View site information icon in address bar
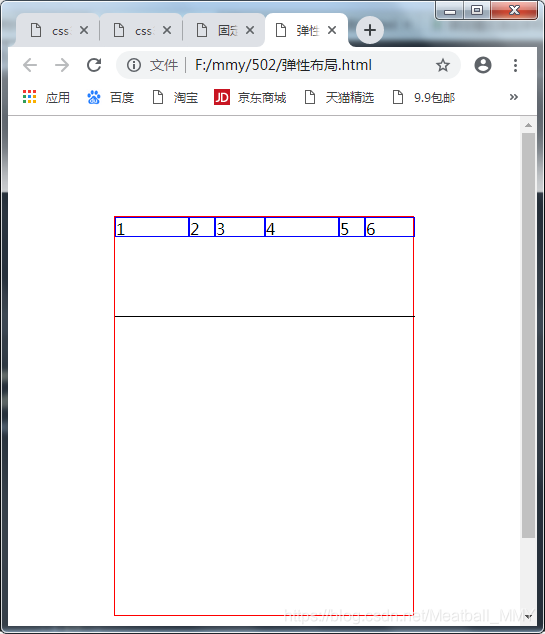This screenshot has width=545, height=634. pyautogui.click(x=134, y=65)
